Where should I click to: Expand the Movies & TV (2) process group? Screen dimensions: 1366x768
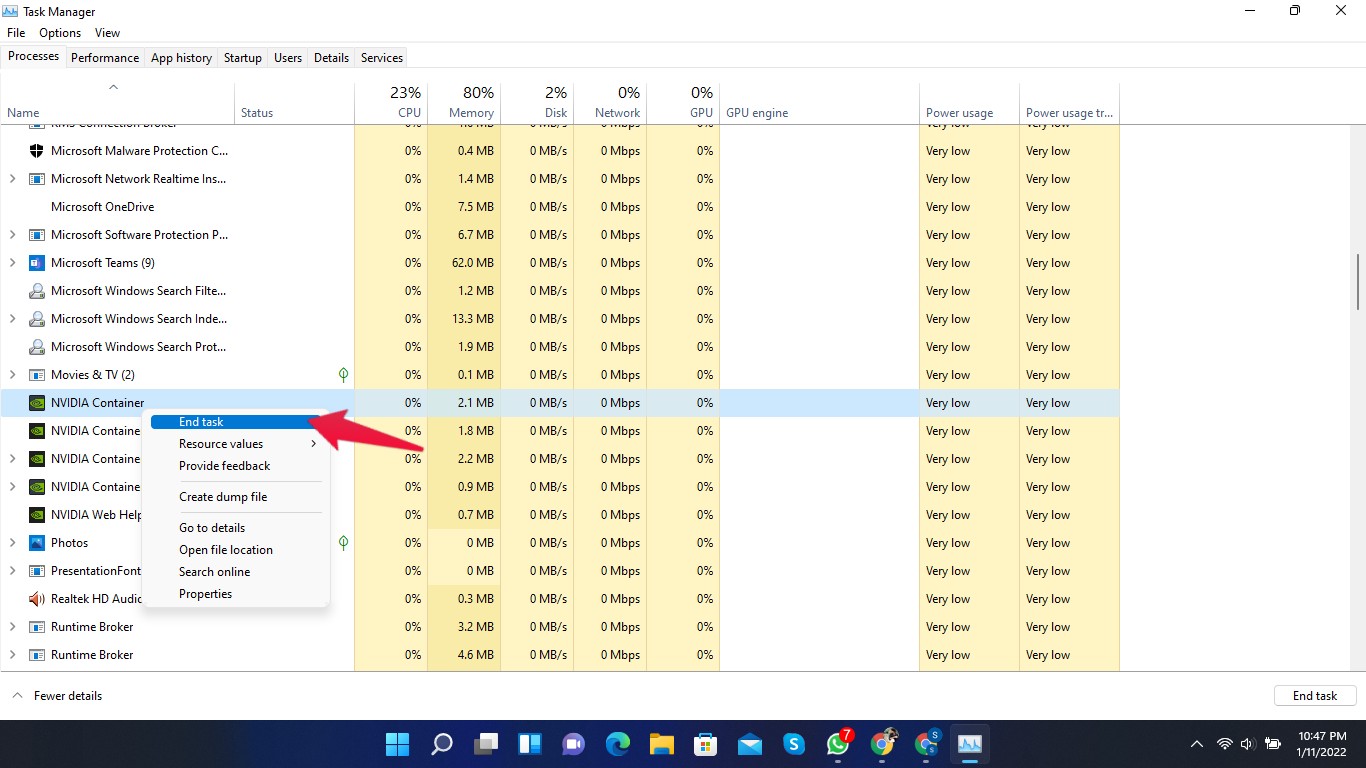[x=12, y=375]
